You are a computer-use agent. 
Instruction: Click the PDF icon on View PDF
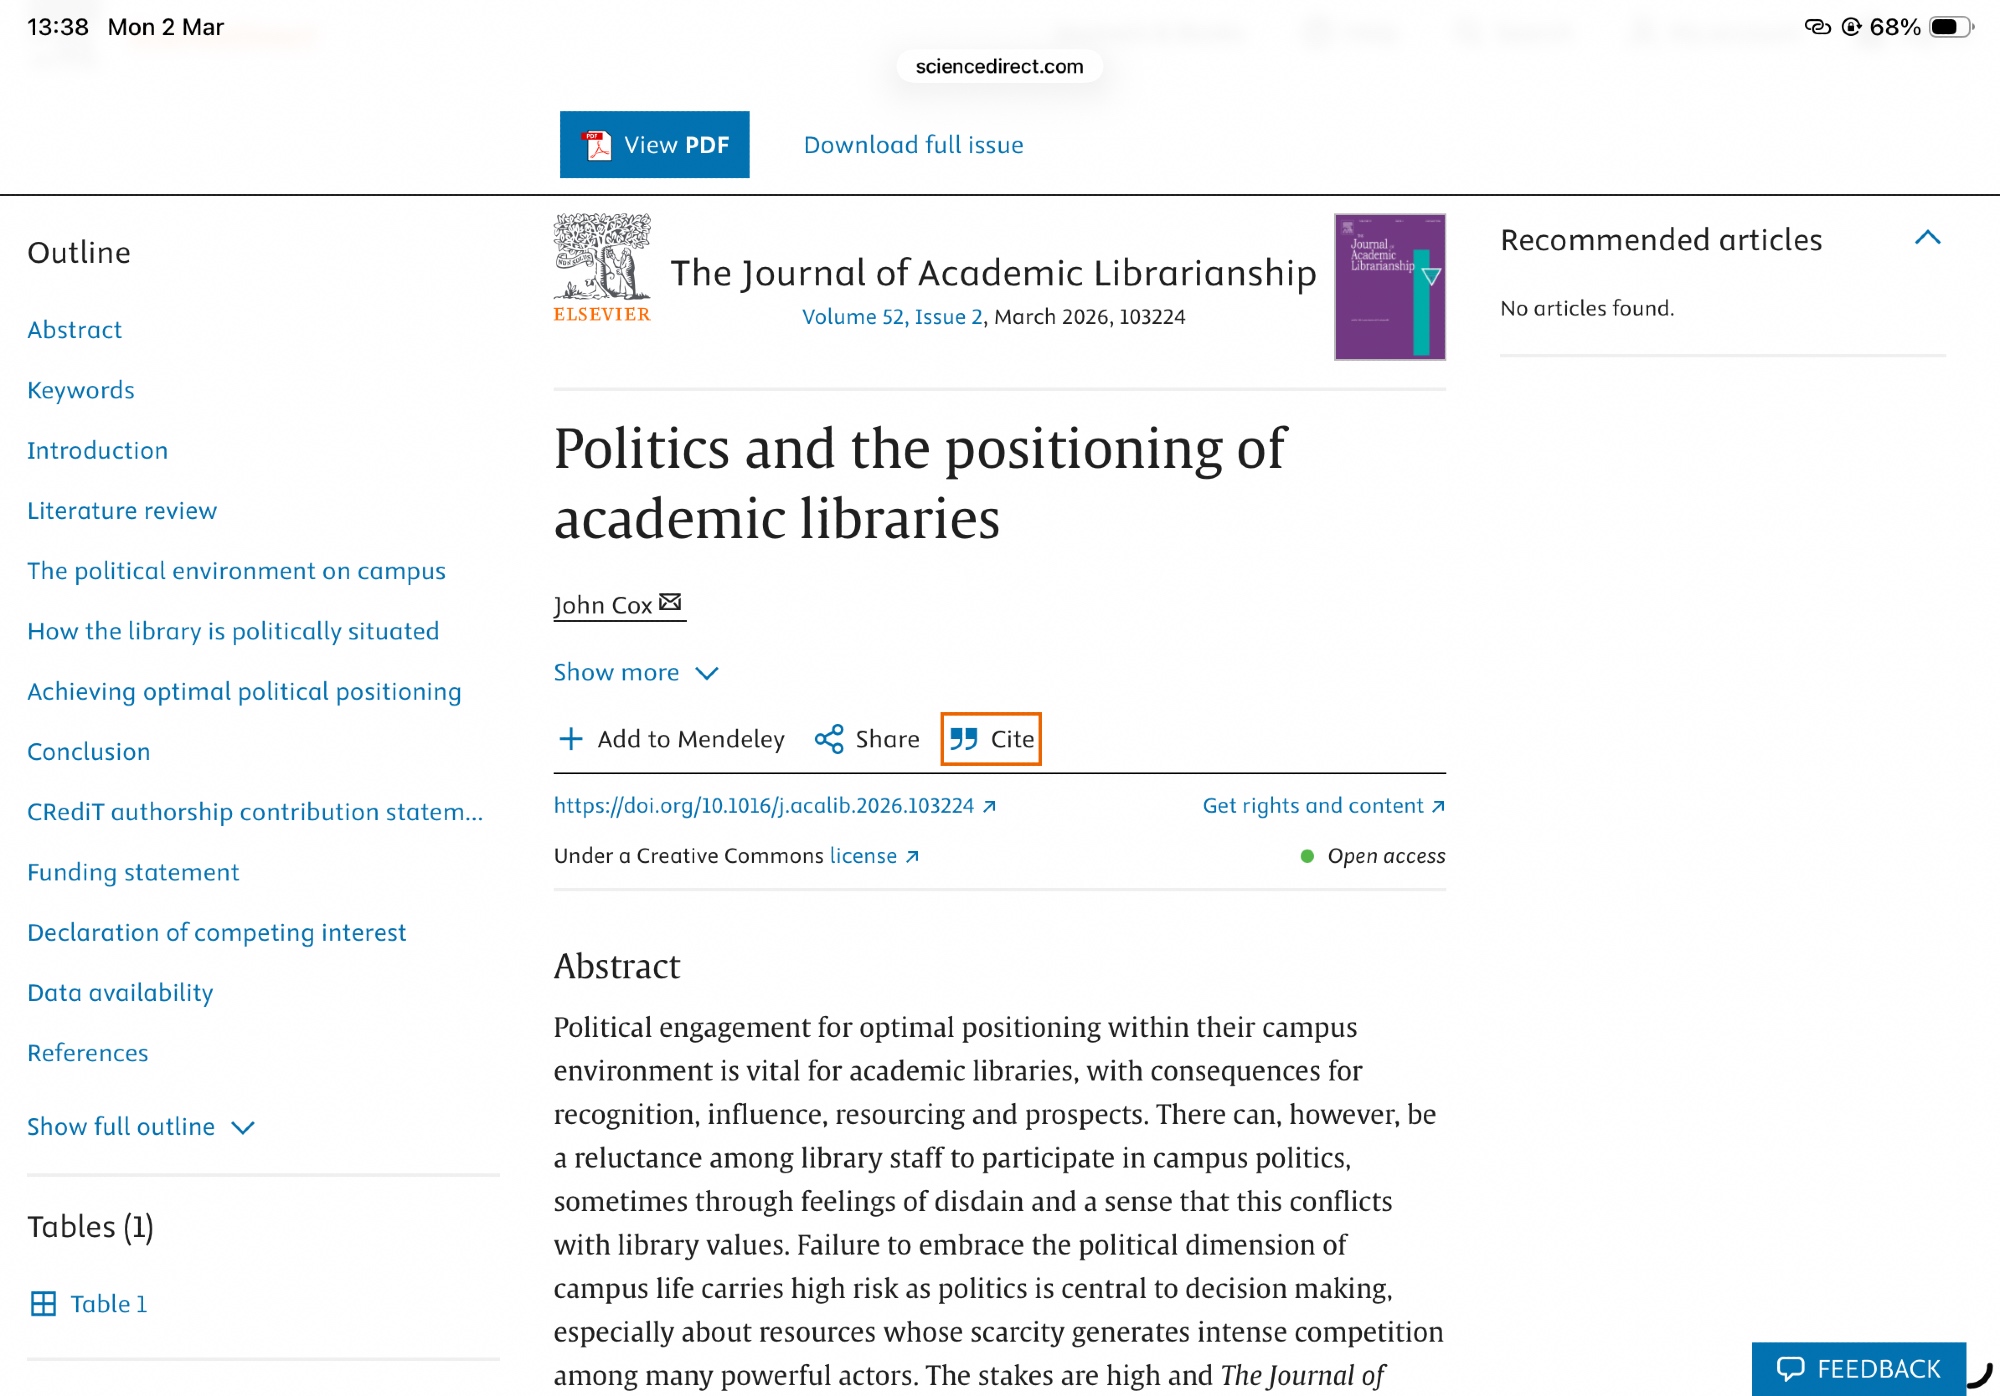click(x=598, y=145)
